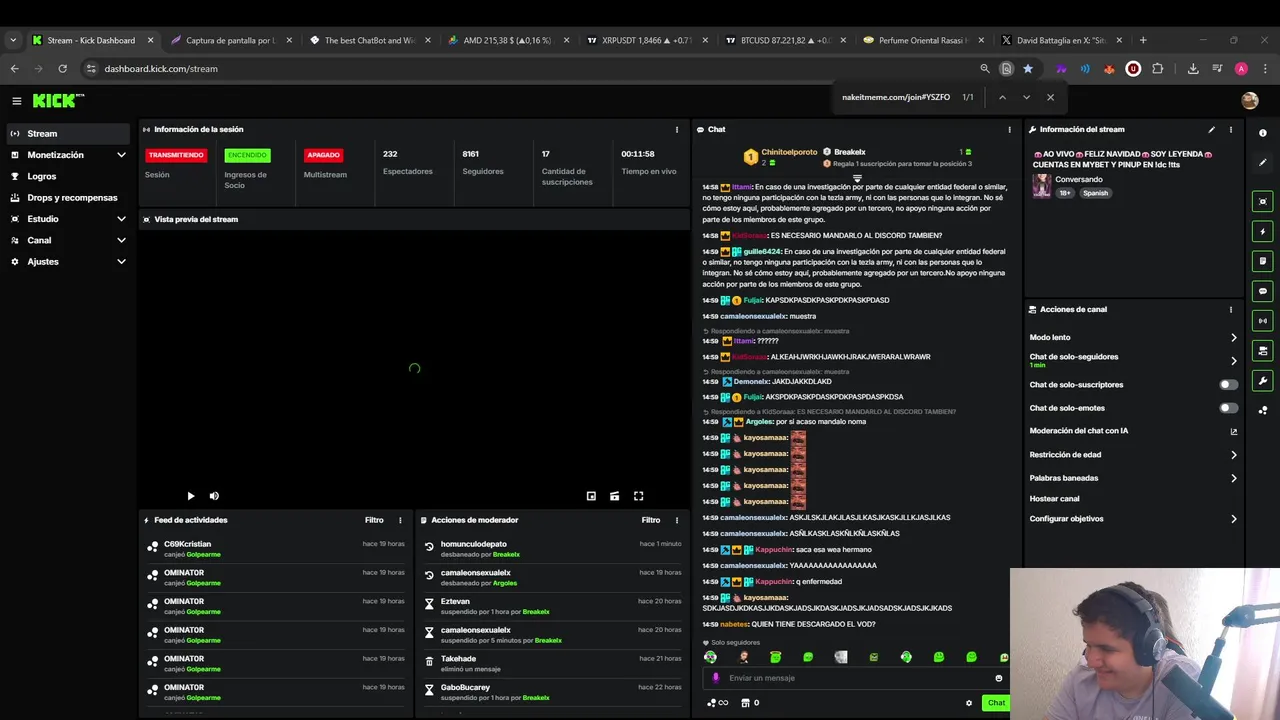This screenshot has height=720, width=1280.
Task: Open emoji picker in message box
Action: tap(998, 678)
